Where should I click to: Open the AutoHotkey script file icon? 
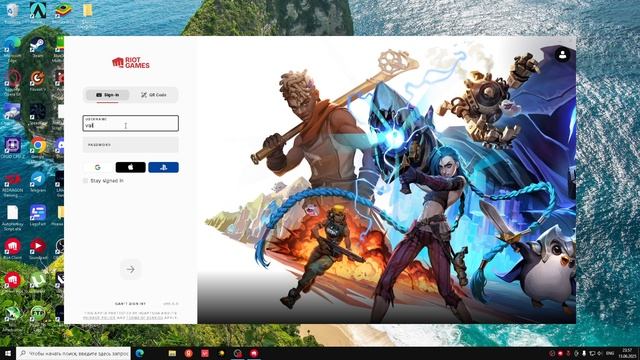(x=12, y=218)
